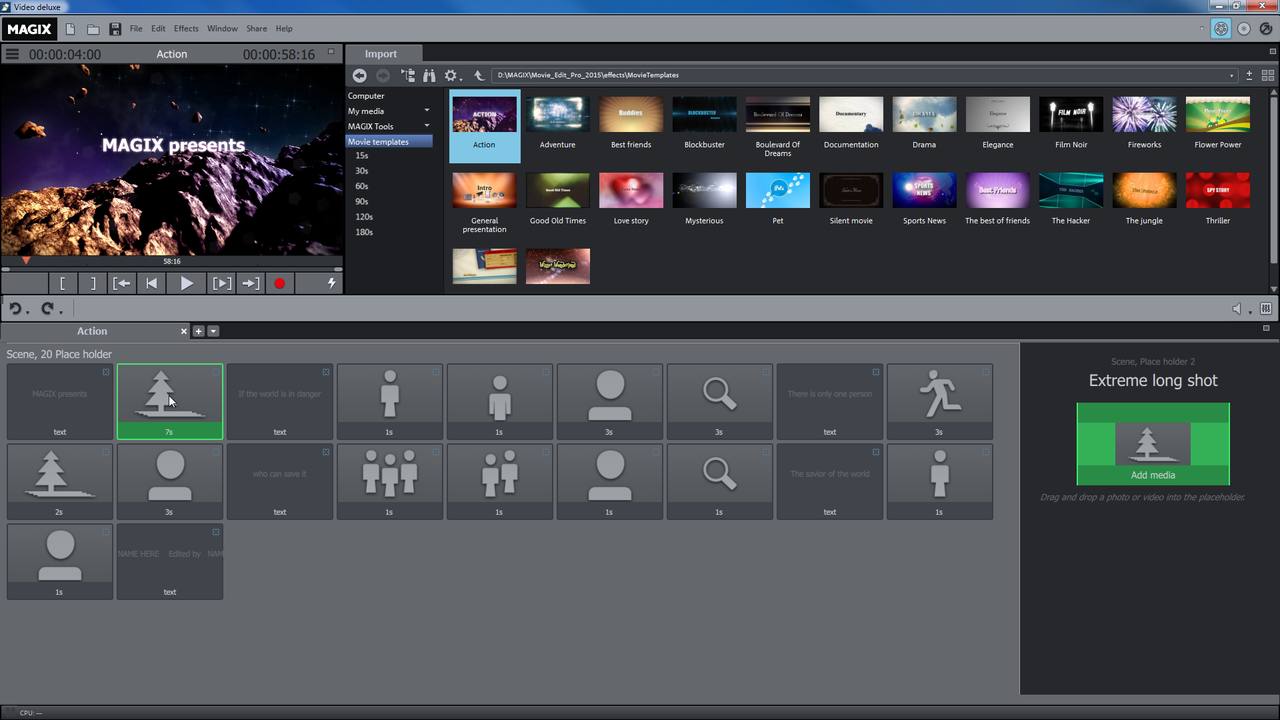Go back with the Import panel back arrow

[360, 75]
